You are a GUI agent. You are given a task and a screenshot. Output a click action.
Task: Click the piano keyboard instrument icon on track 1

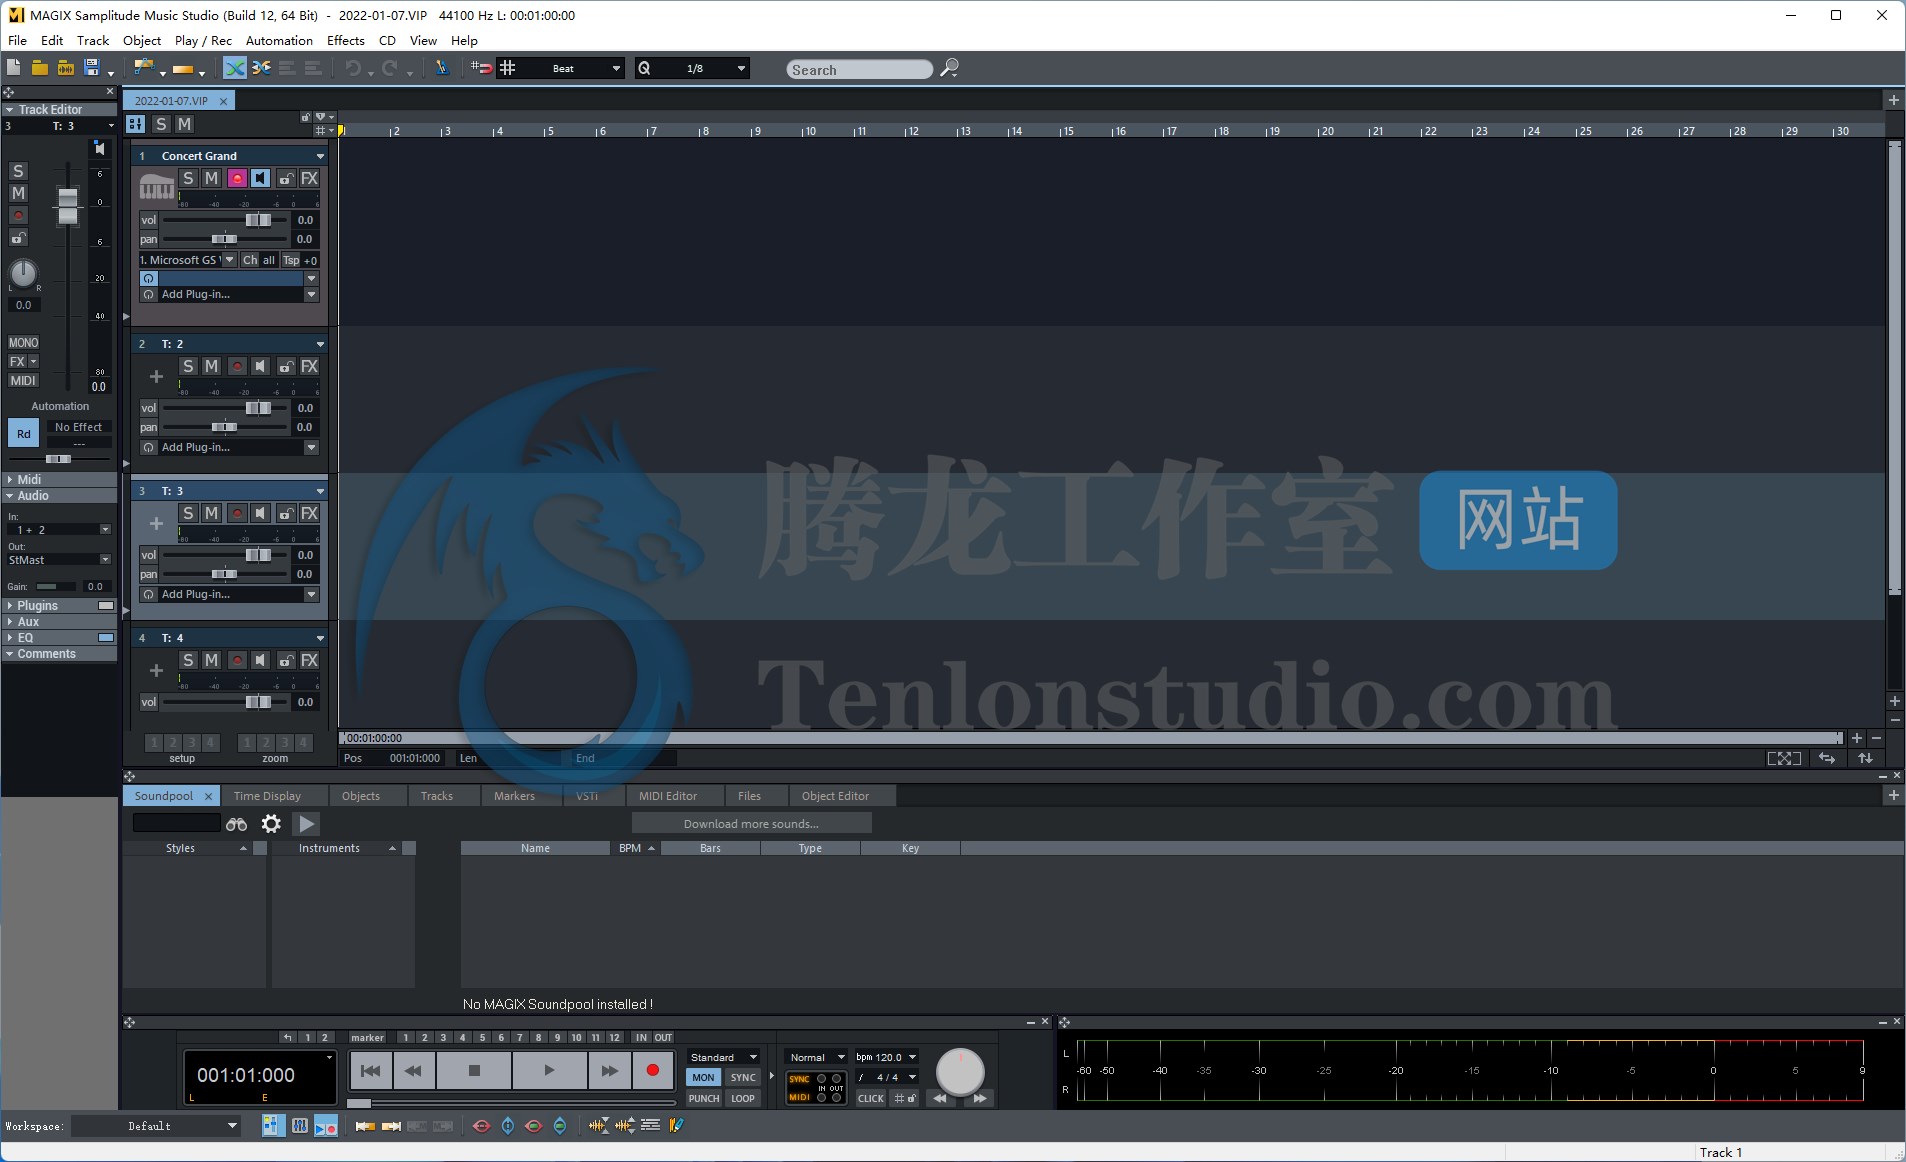pyautogui.click(x=156, y=186)
